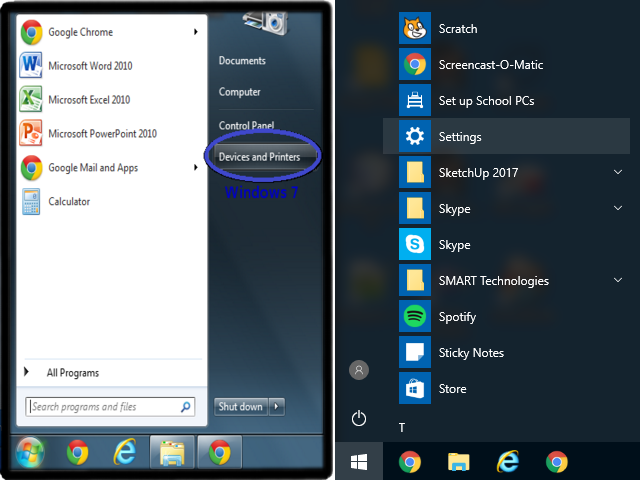This screenshot has height=480, width=640.
Task: Launch Microsoft Word 2010
Action: point(90,66)
